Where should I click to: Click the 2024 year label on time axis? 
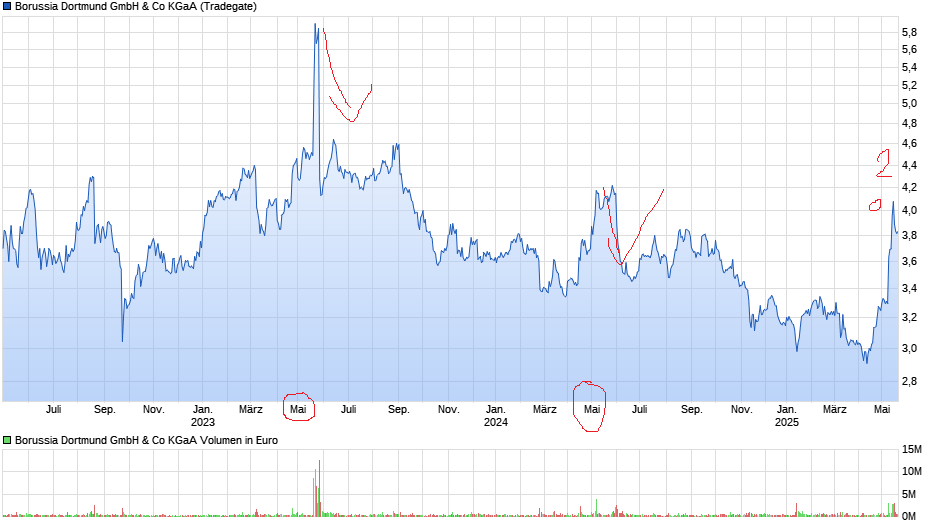pyautogui.click(x=496, y=422)
